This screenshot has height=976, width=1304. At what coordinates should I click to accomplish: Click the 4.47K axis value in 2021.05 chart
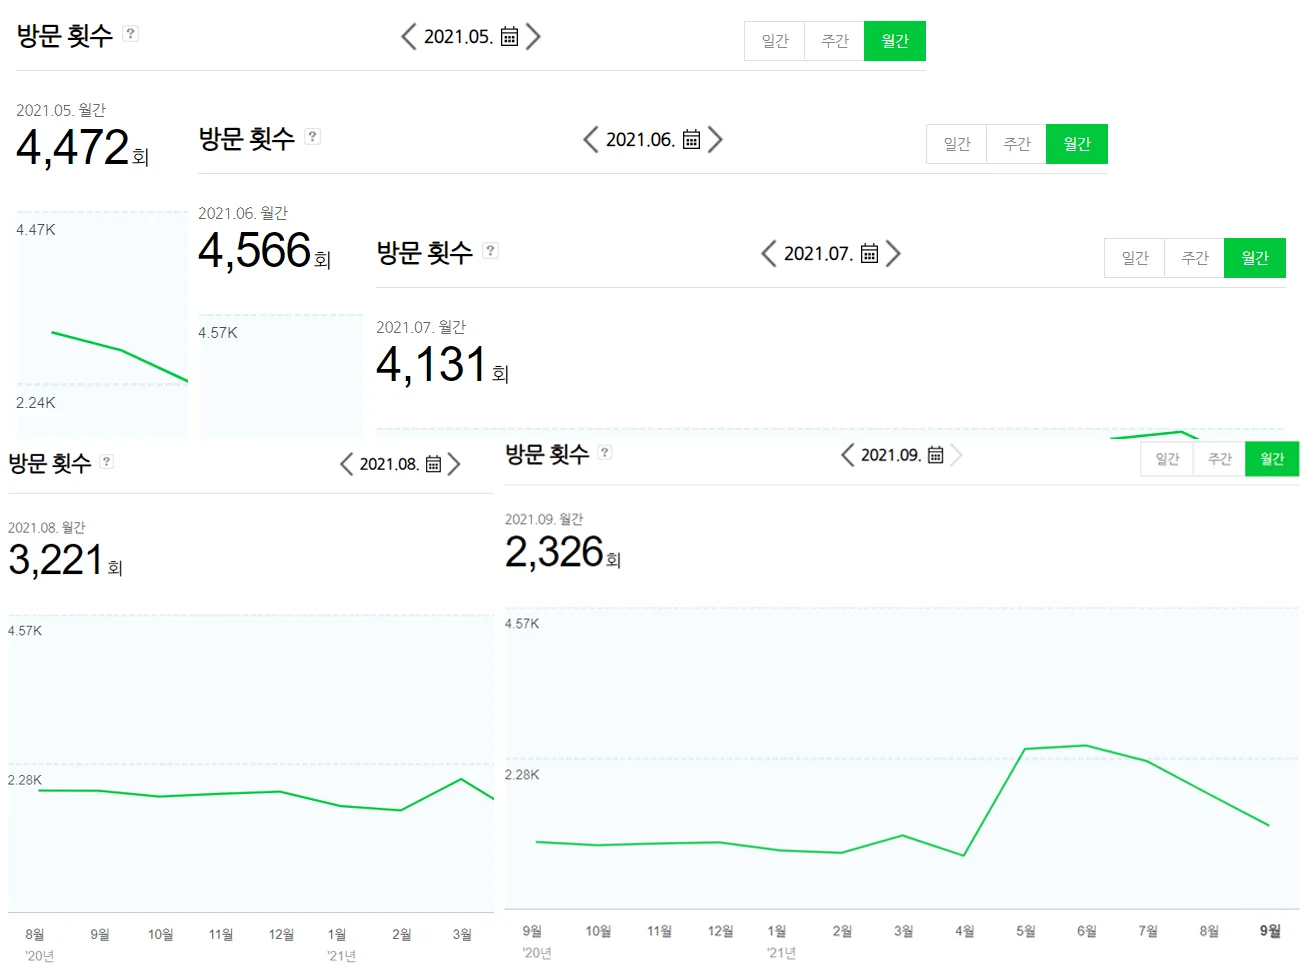tap(36, 230)
